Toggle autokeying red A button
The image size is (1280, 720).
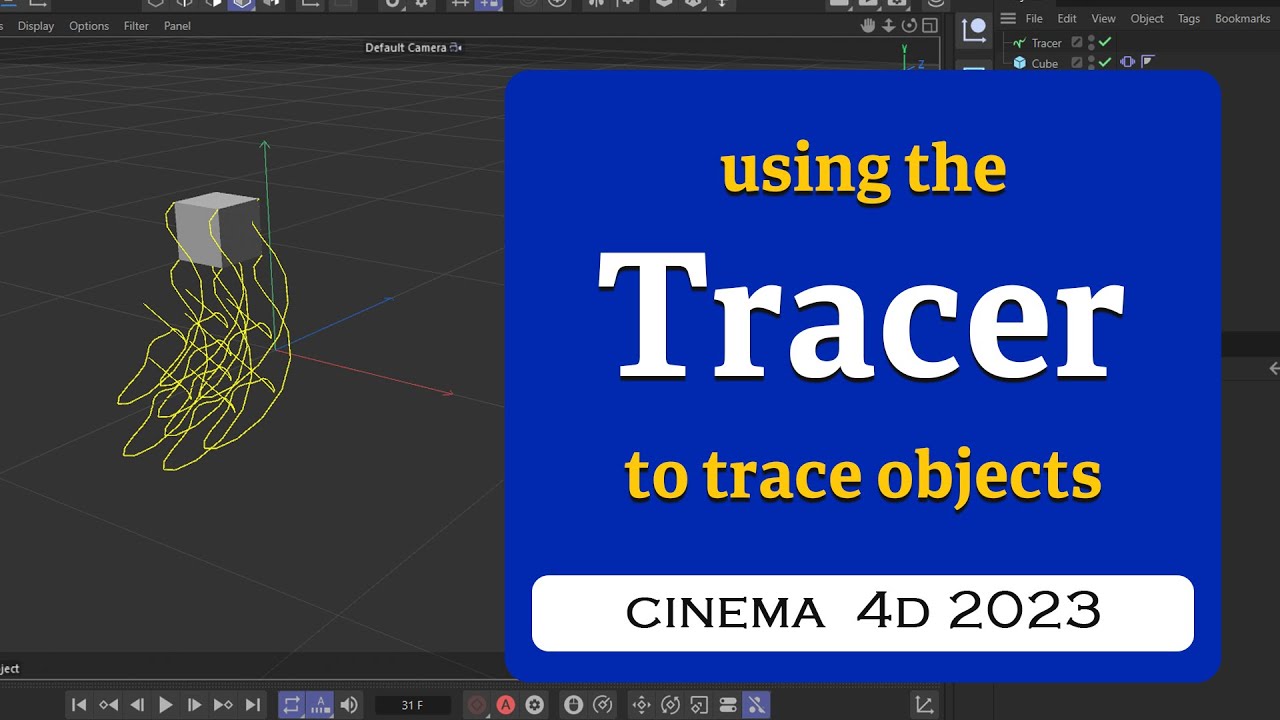(x=506, y=705)
